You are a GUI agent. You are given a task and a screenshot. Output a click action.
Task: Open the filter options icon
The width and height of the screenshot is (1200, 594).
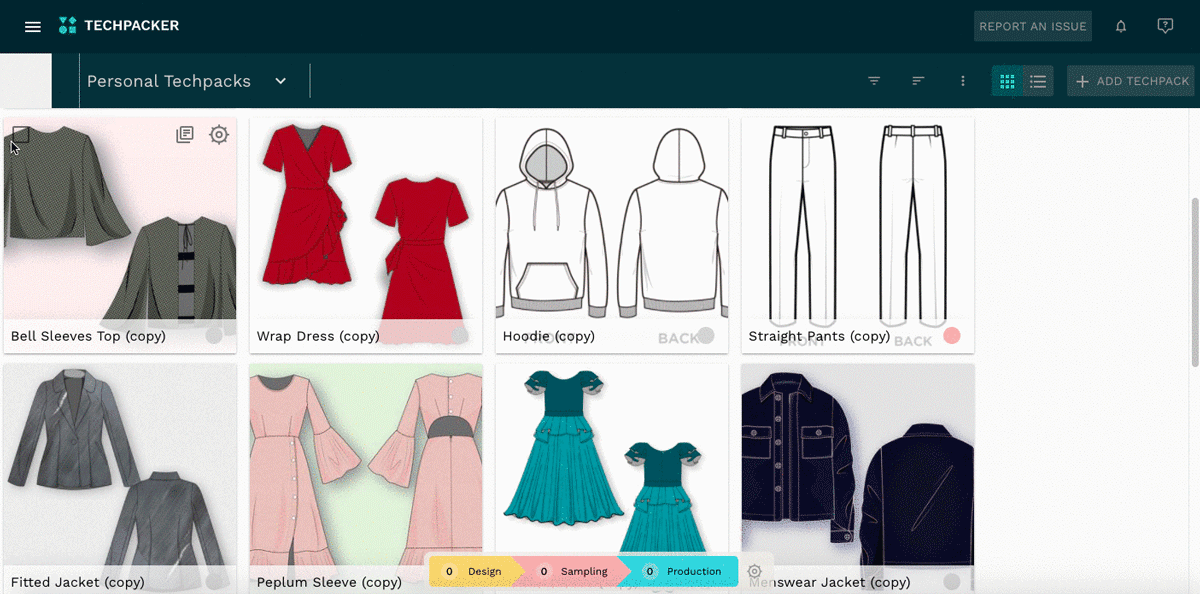pyautogui.click(x=874, y=81)
